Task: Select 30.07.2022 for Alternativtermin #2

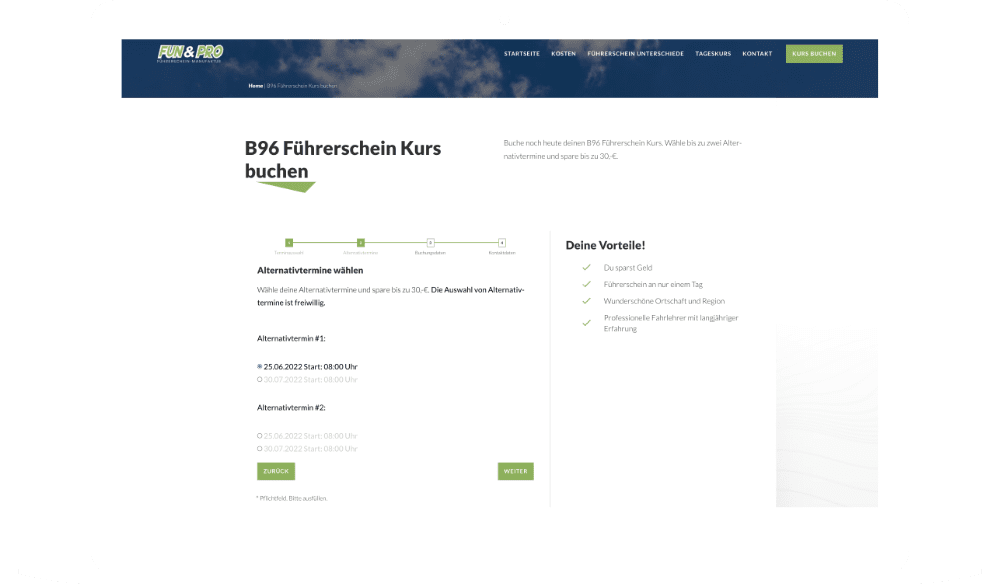Action: tap(260, 449)
